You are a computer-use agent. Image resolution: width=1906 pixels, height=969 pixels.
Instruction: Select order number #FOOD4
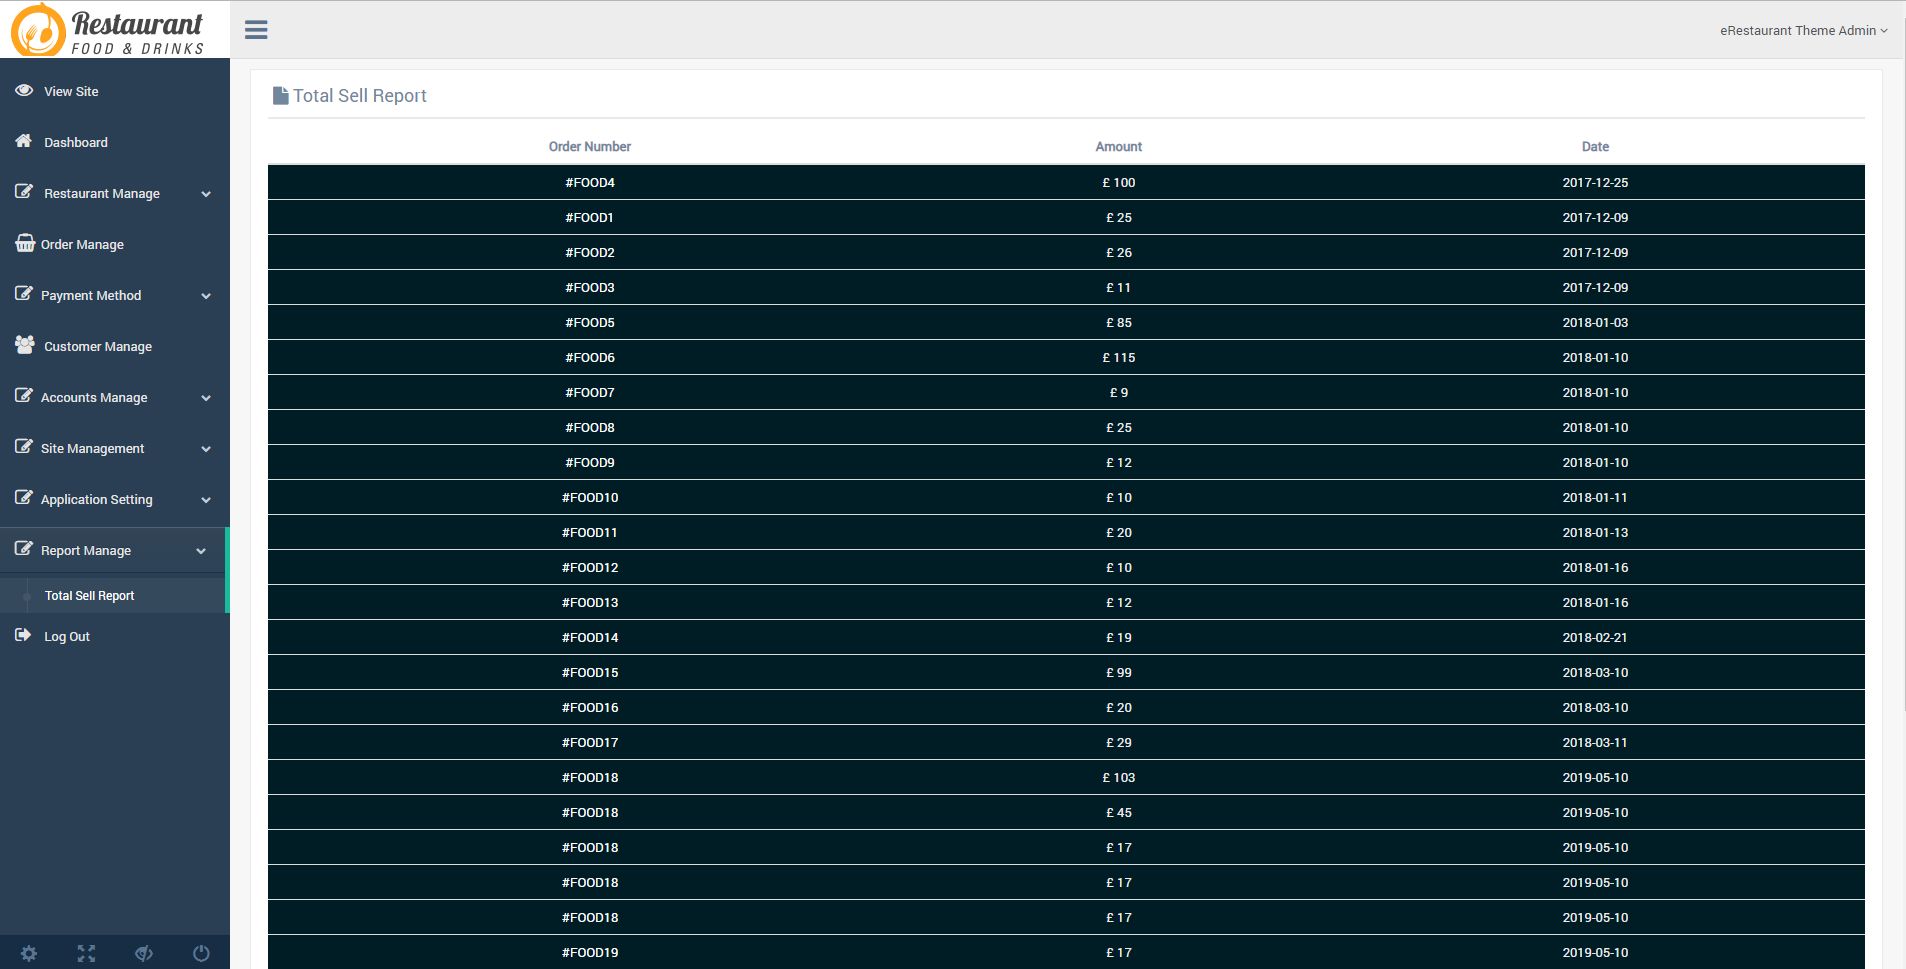tap(590, 182)
